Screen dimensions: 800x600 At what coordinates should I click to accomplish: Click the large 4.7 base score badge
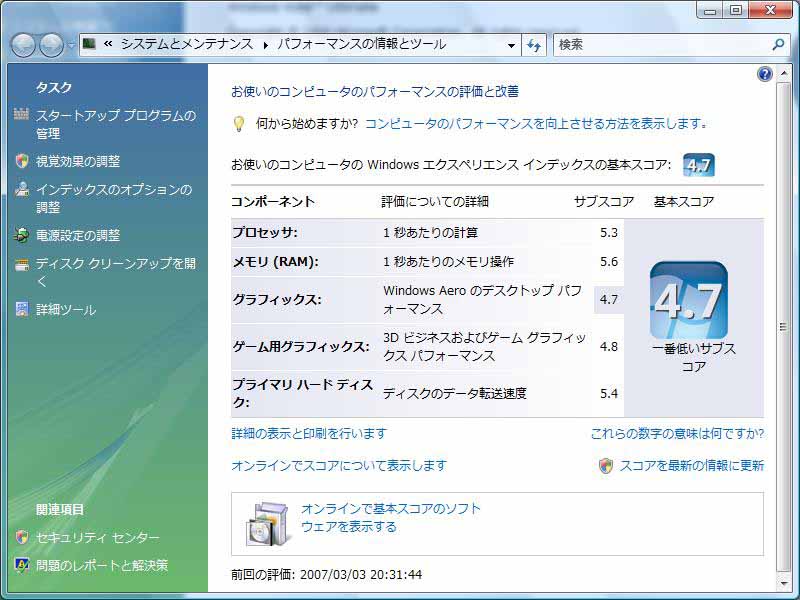pyautogui.click(x=689, y=300)
